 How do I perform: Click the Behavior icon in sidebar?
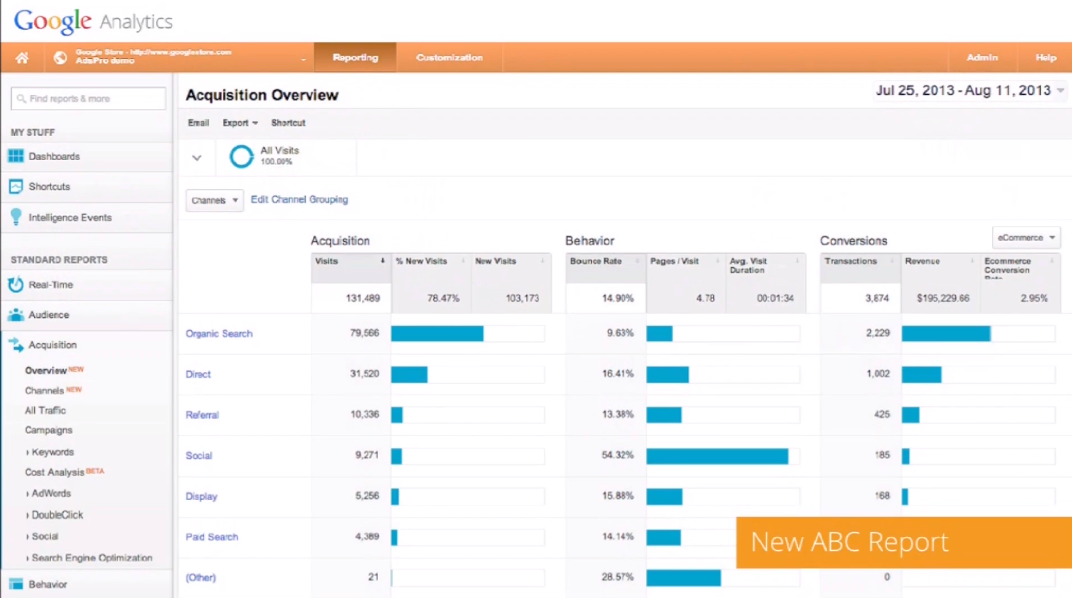click(15, 584)
